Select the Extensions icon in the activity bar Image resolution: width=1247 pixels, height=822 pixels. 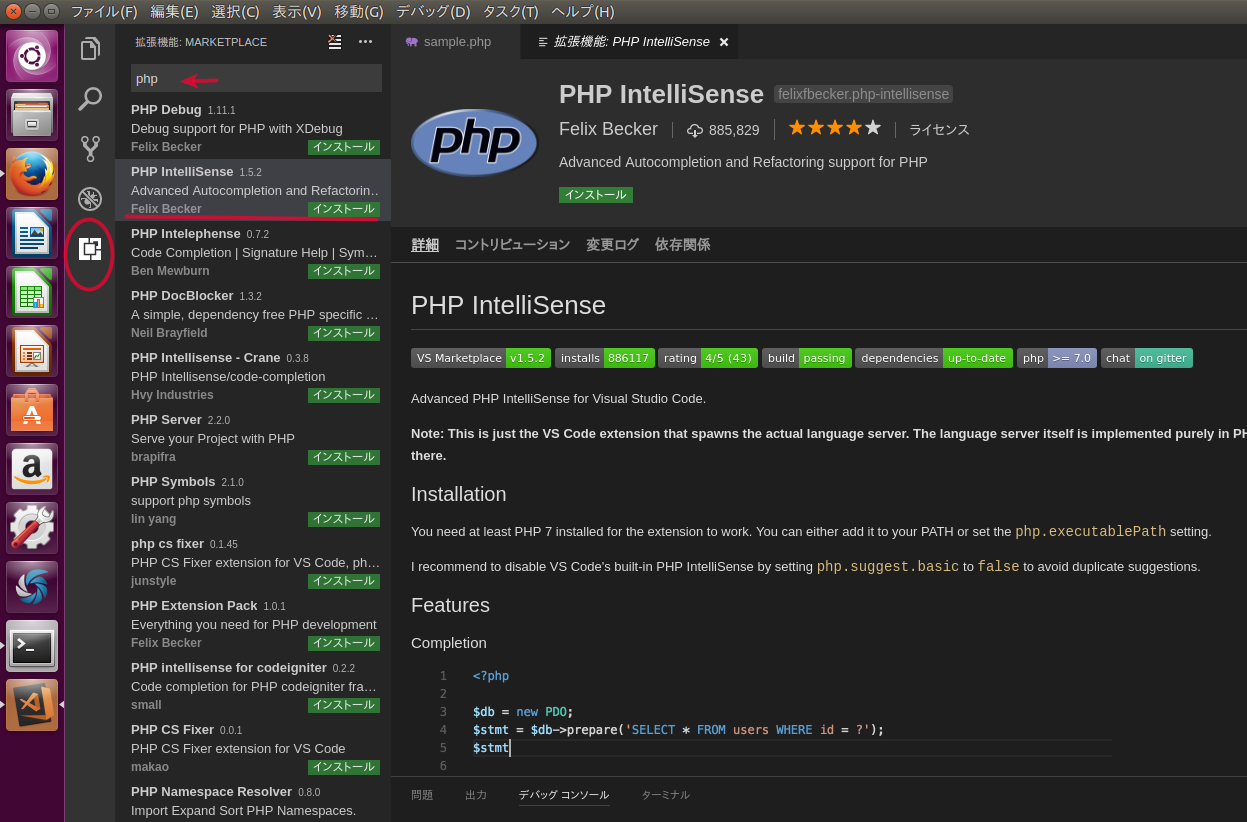(90, 253)
